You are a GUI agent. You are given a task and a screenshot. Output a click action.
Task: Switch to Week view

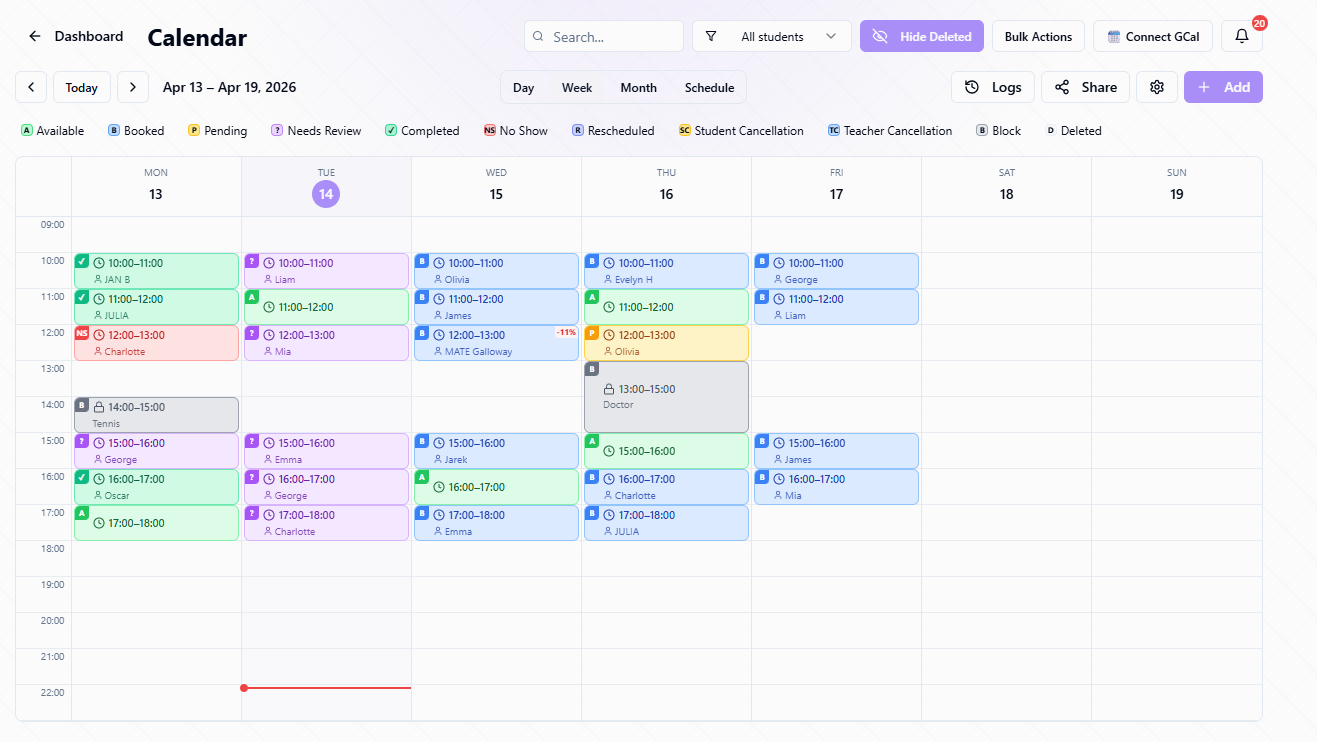tap(577, 87)
